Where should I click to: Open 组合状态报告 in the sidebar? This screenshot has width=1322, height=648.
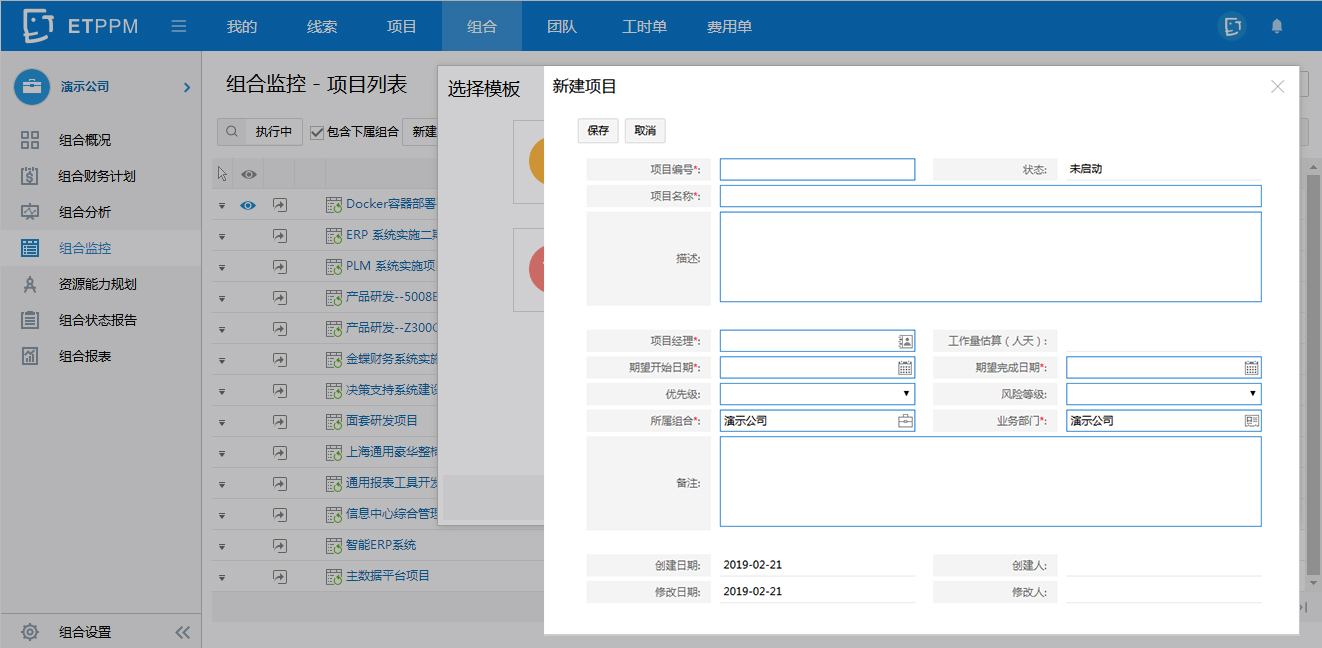coord(96,320)
